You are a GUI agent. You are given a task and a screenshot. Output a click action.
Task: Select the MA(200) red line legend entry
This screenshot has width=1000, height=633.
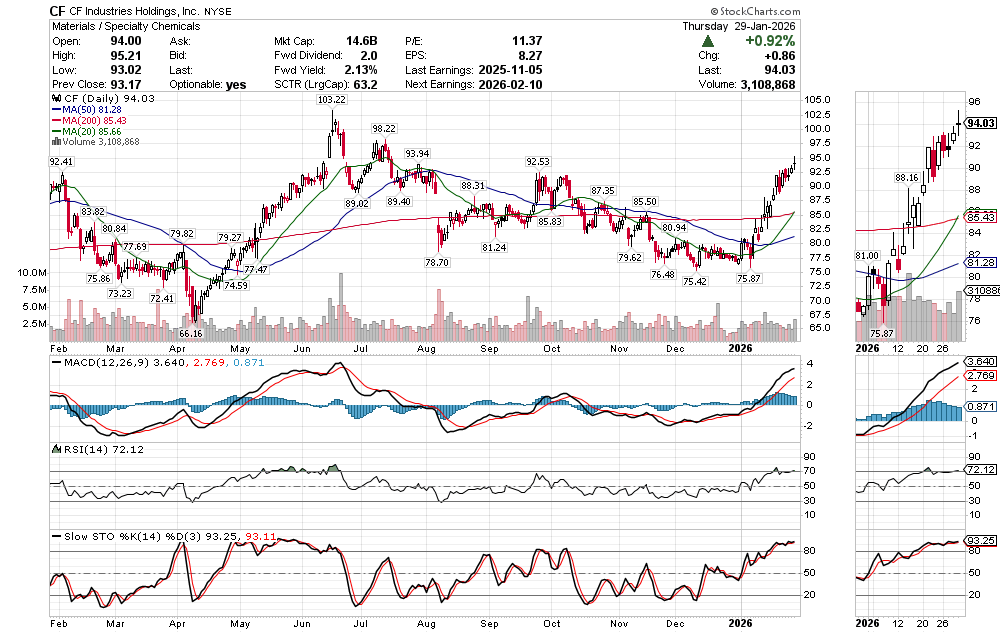97,121
